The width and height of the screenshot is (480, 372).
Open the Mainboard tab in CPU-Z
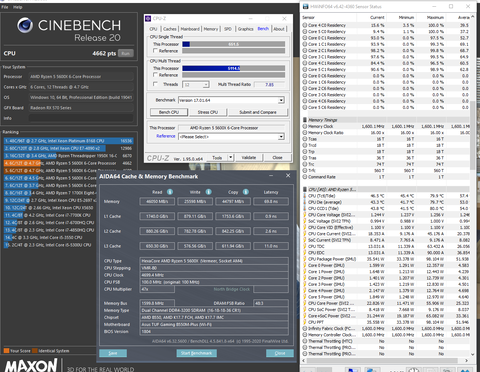190,29
